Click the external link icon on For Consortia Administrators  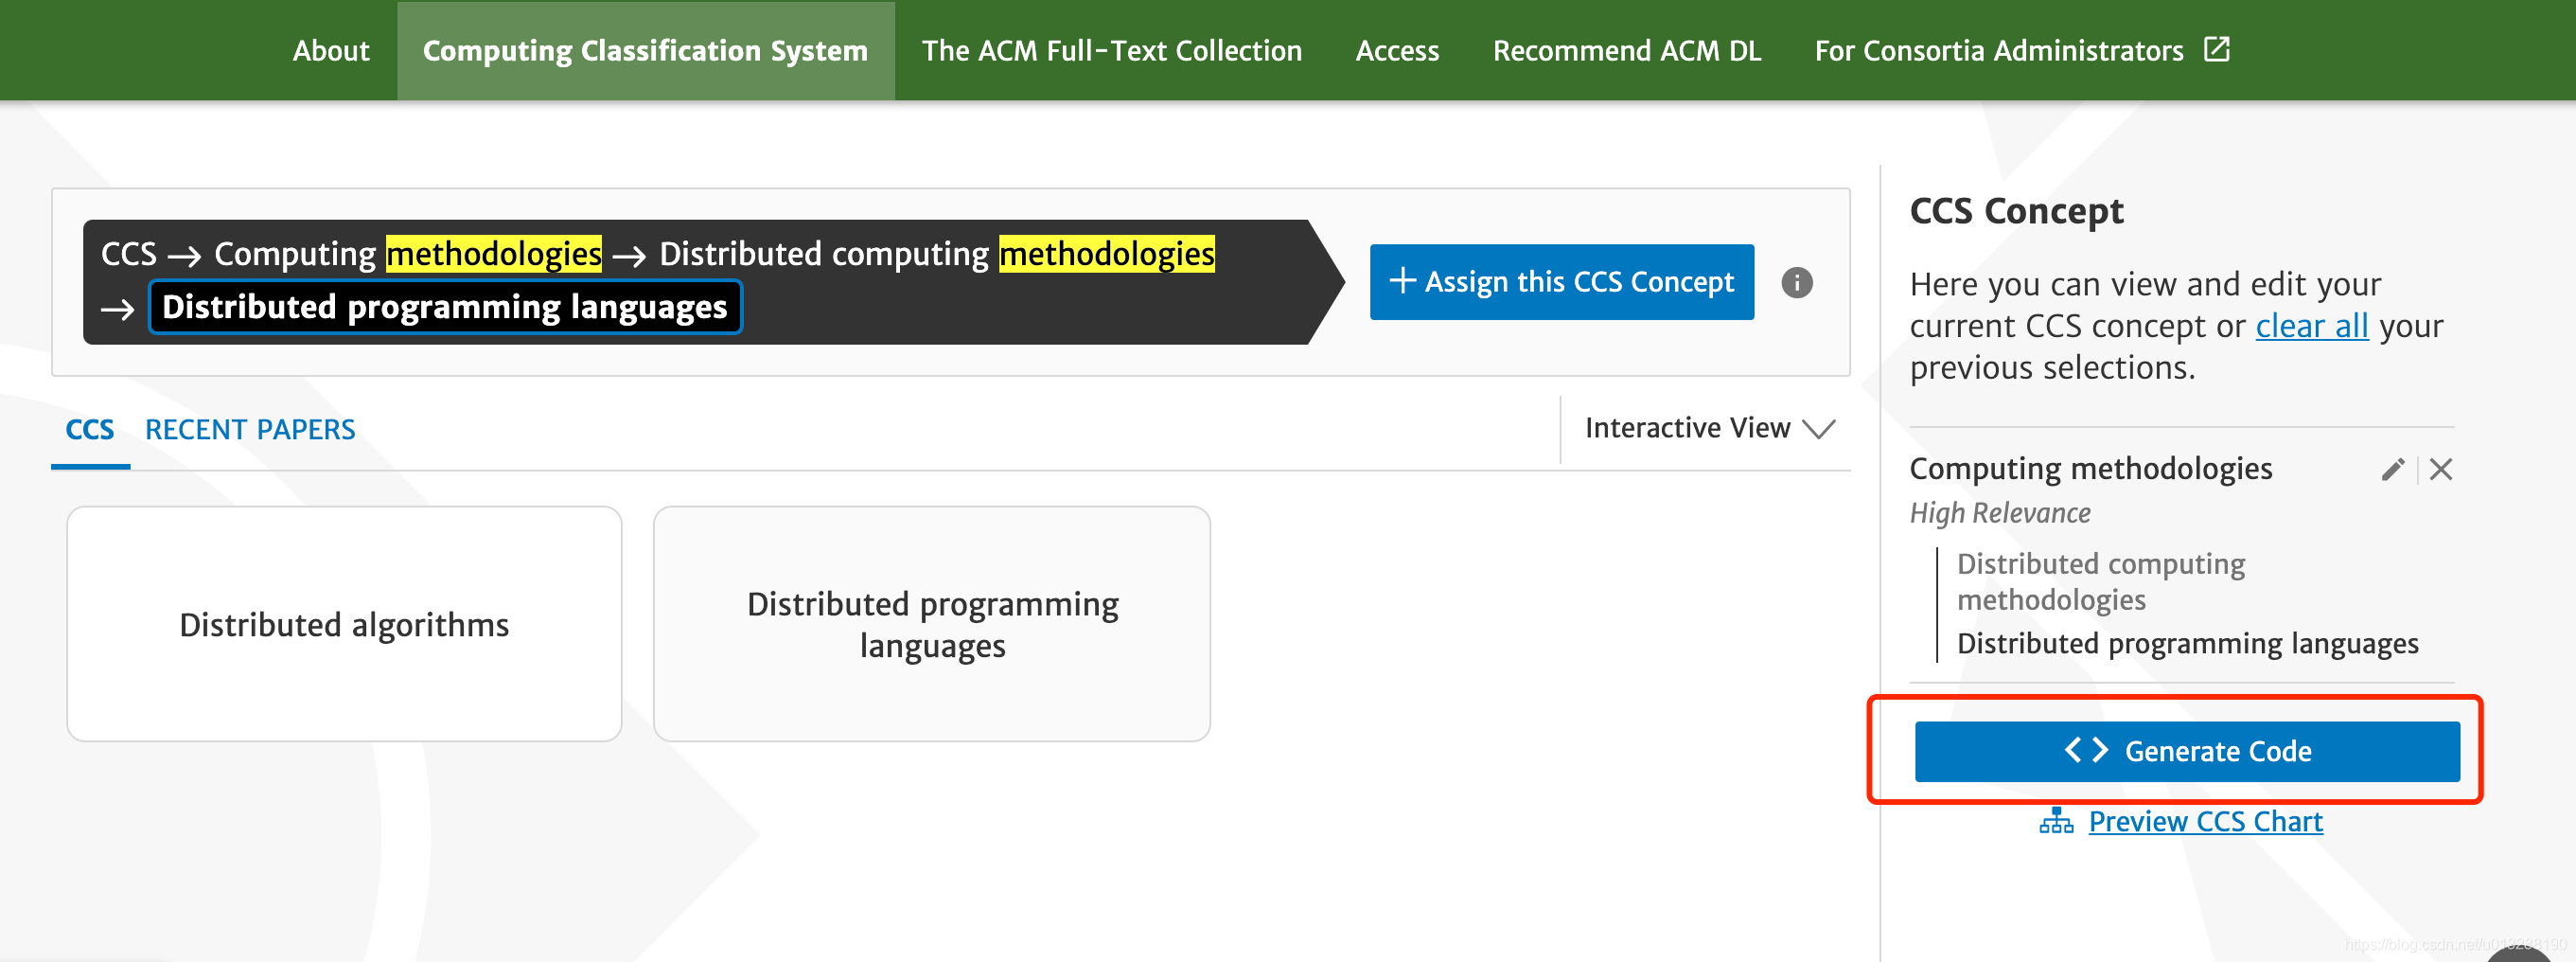2218,48
